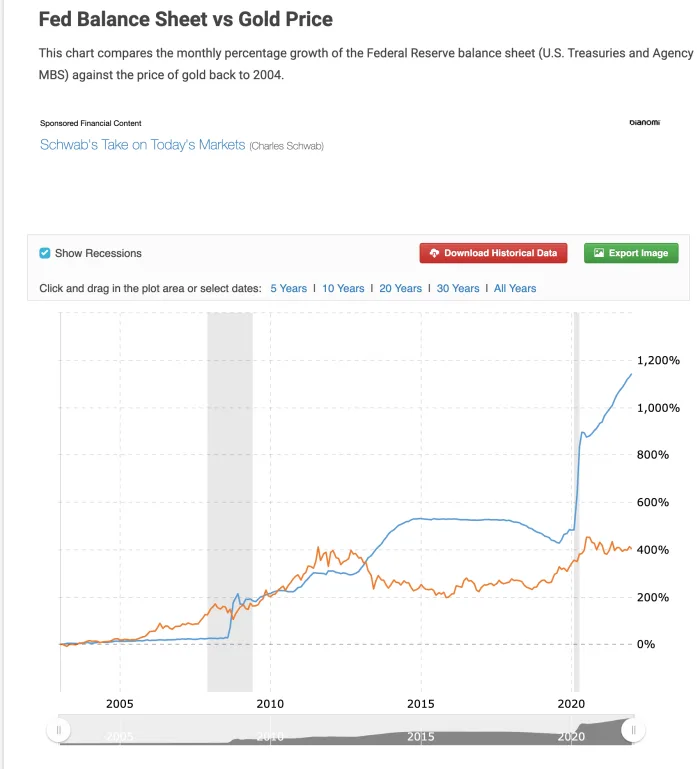Uncheck the Show Recessions checkbox
The width and height of the screenshot is (700, 769).
point(45,253)
